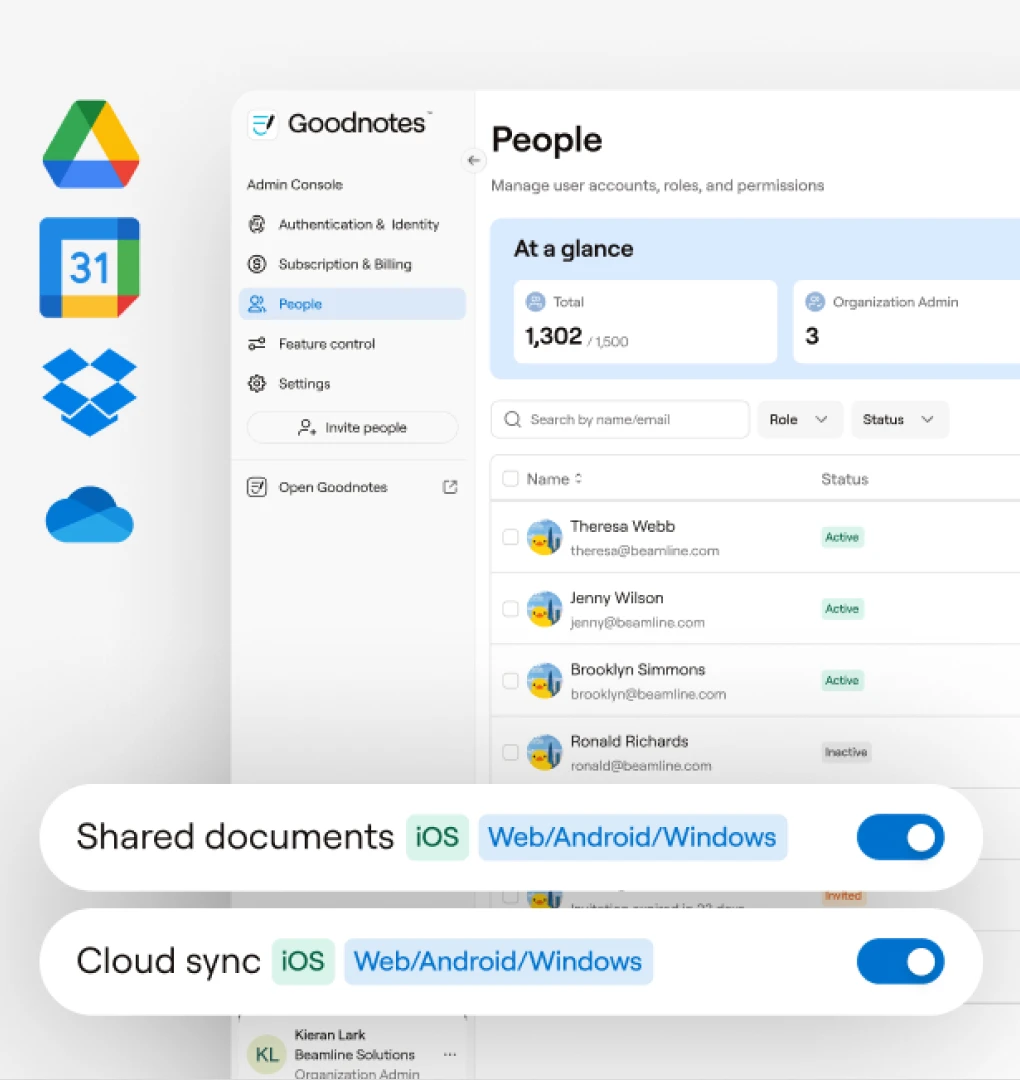The image size is (1020, 1080).
Task: Click the Status column header
Action: tap(844, 479)
